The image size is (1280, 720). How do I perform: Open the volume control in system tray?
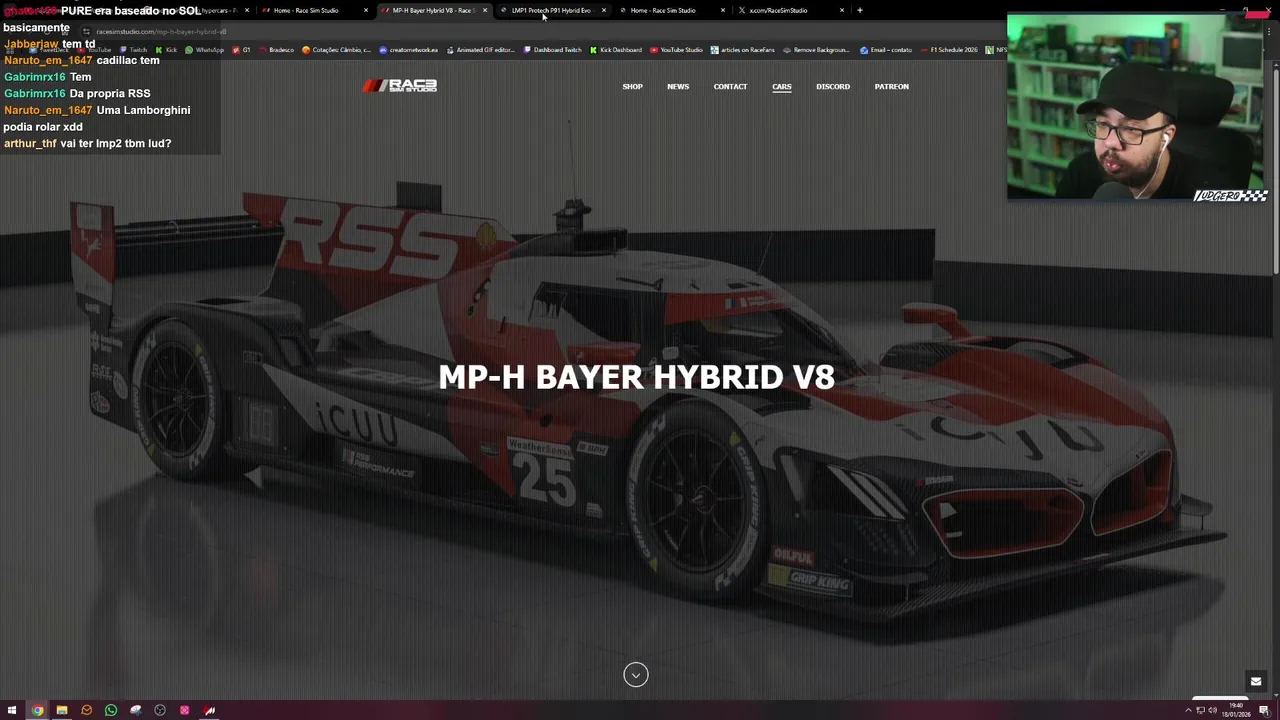[1213, 711]
